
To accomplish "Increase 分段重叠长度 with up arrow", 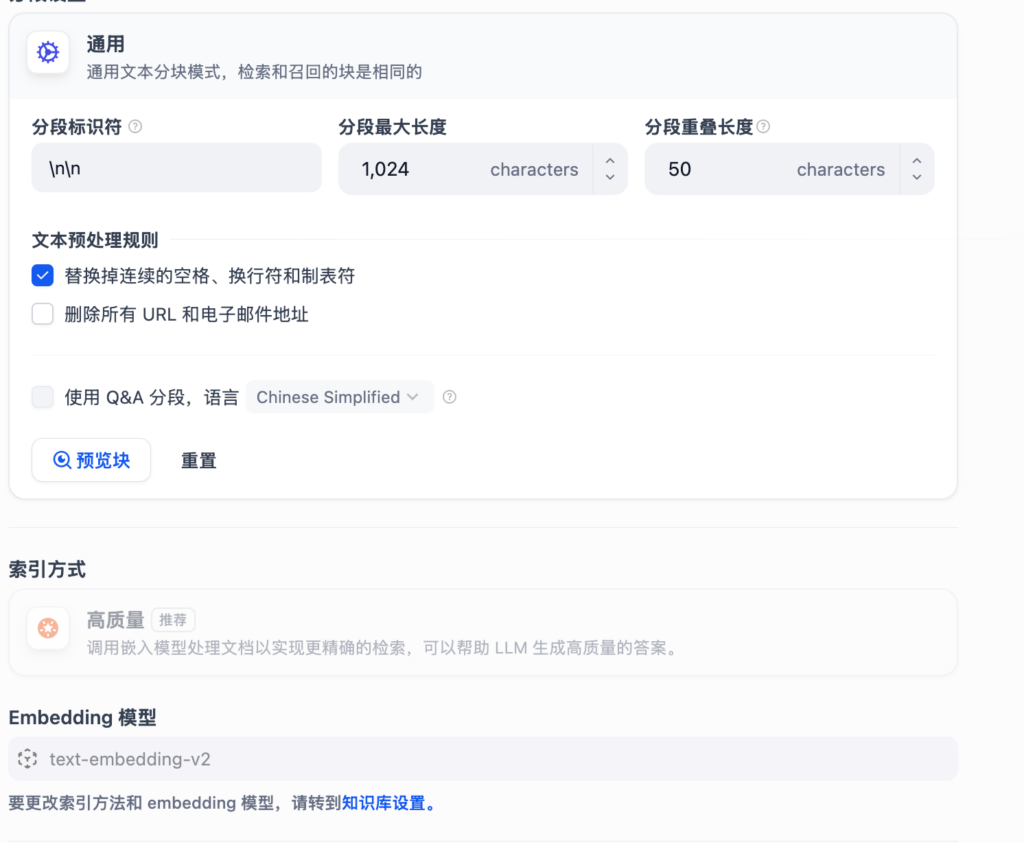I will (917, 161).
